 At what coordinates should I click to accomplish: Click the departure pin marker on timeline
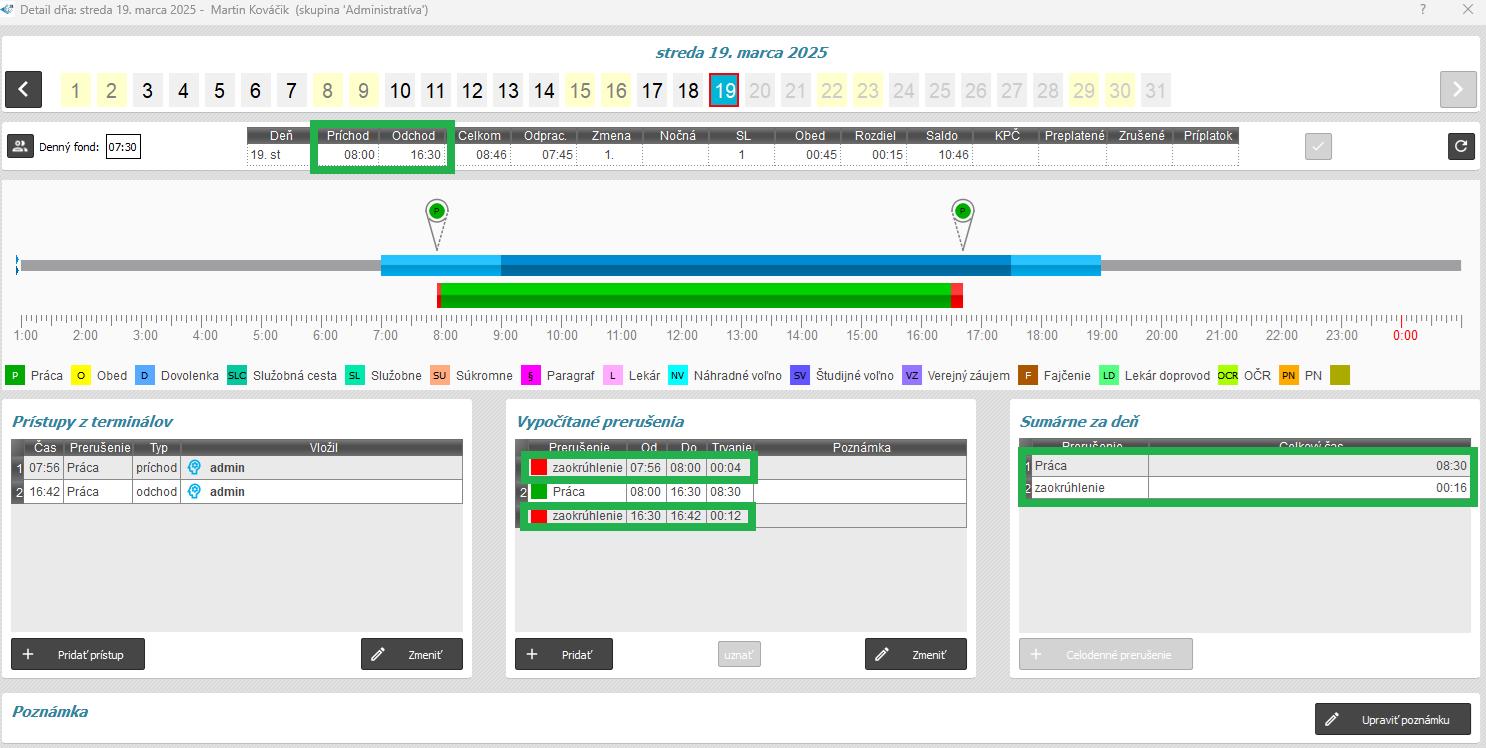pos(962,212)
